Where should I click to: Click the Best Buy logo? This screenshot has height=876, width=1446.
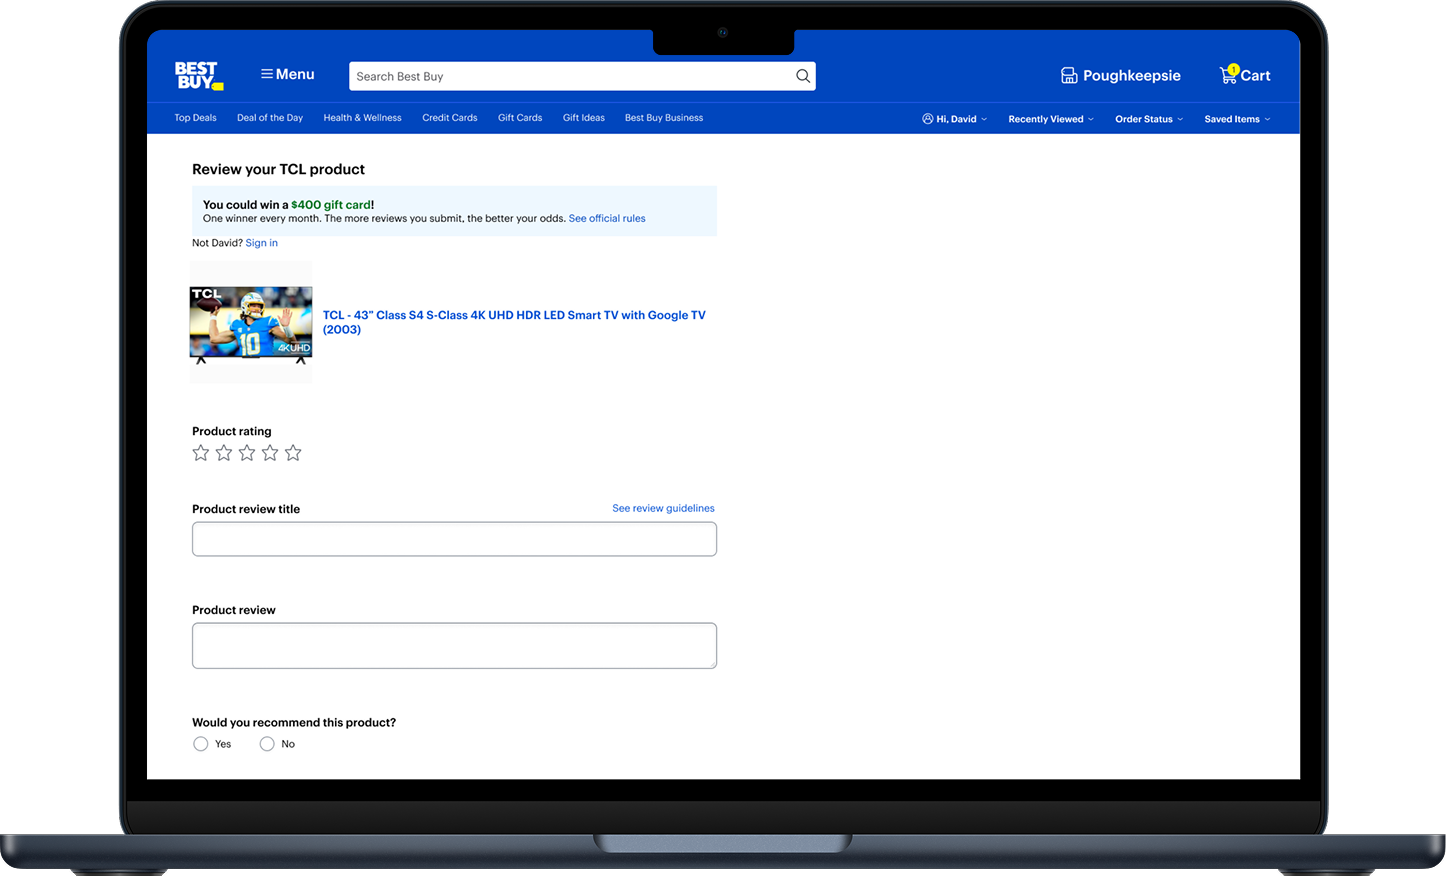click(199, 76)
